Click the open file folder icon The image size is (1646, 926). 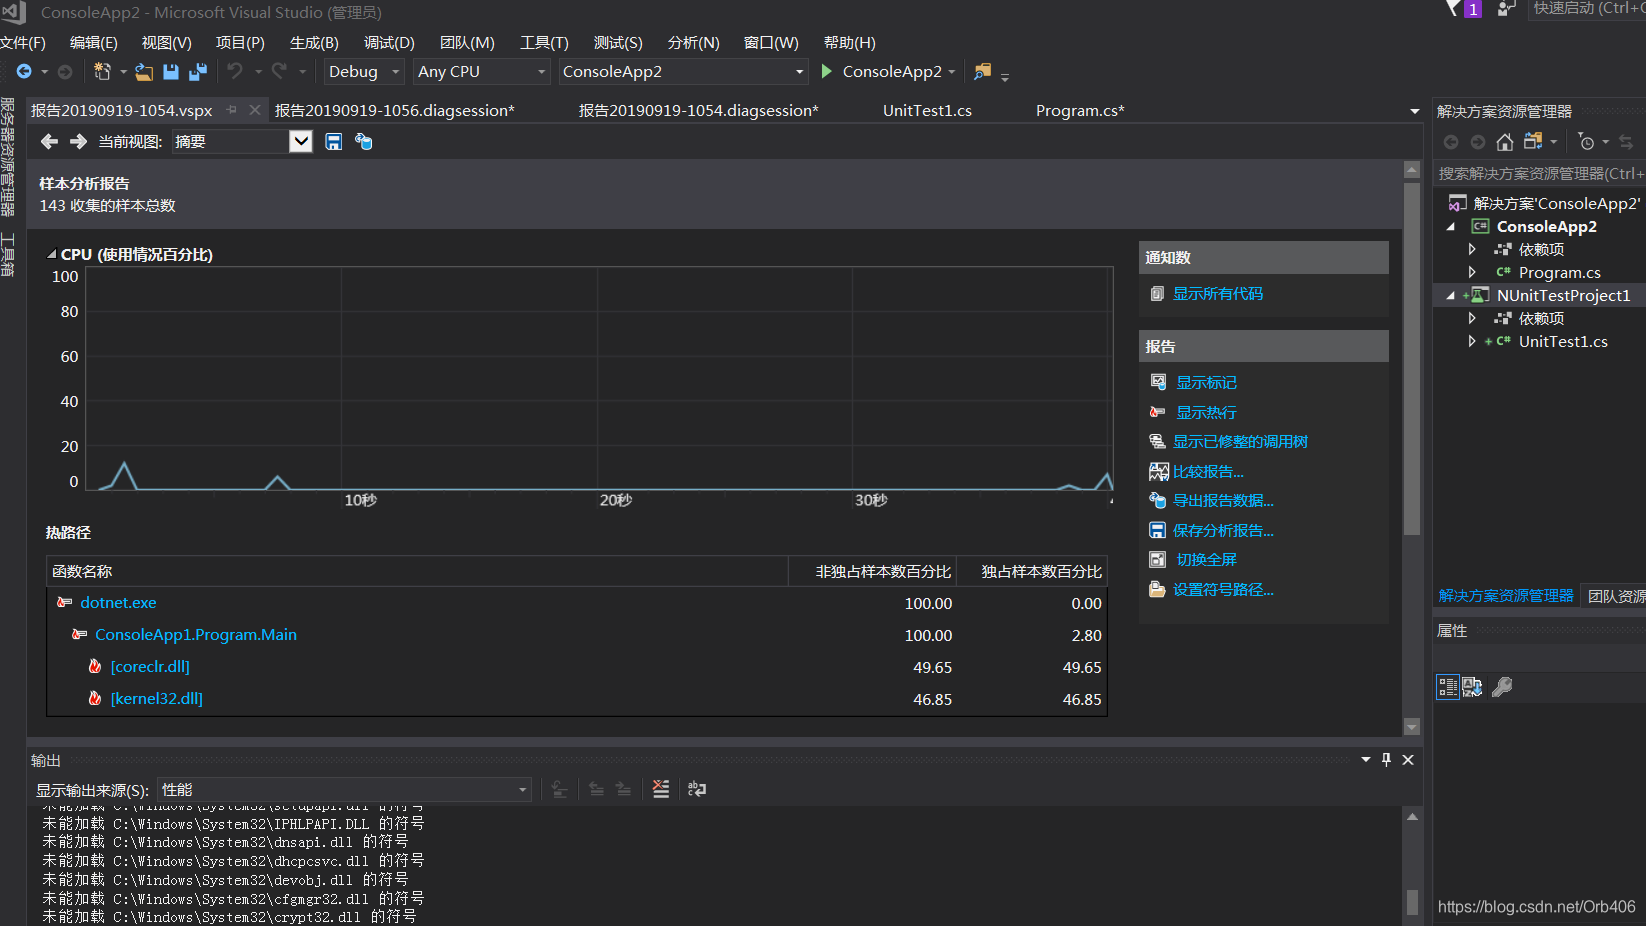pos(144,72)
